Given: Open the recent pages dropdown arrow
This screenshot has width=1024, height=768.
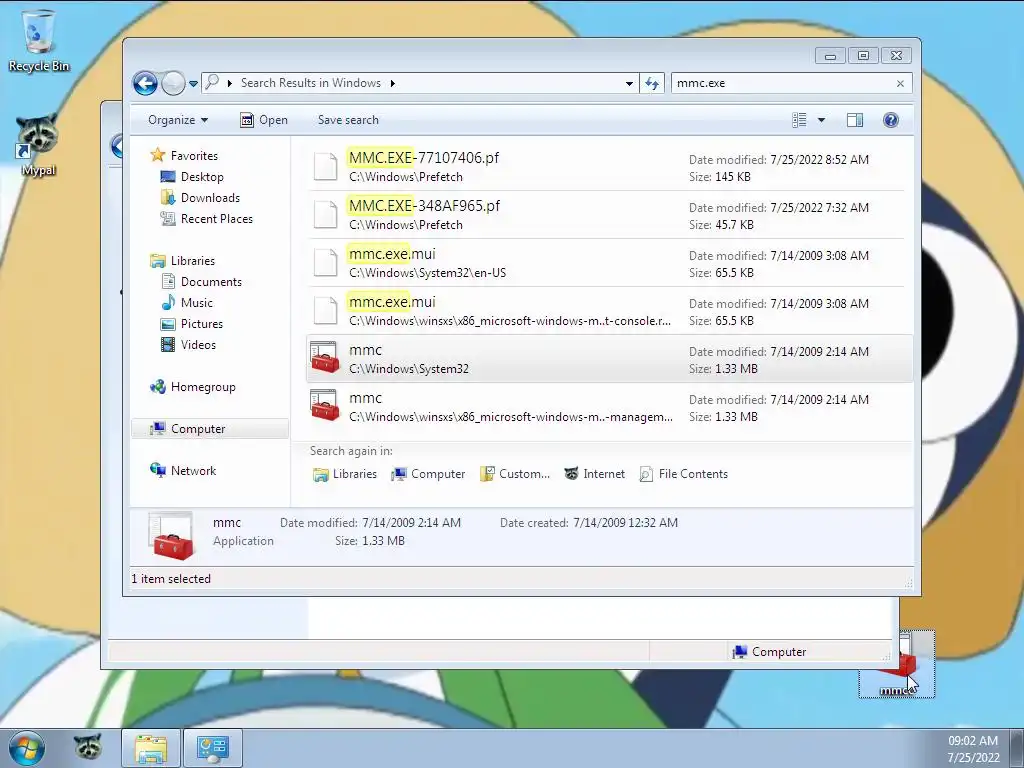Looking at the screenshot, I should click(193, 84).
